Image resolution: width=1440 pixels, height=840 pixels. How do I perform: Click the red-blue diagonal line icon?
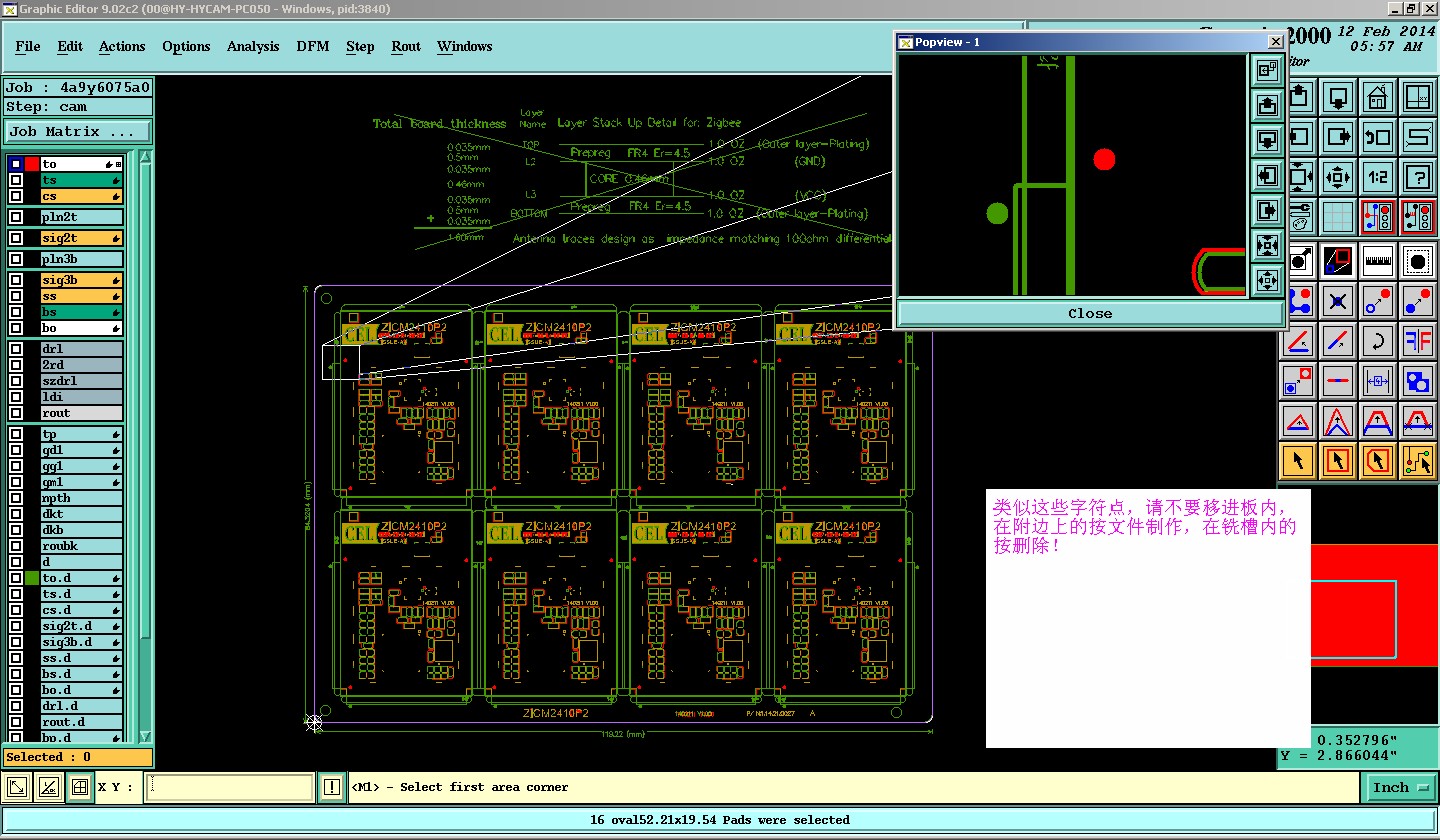[x=1338, y=340]
